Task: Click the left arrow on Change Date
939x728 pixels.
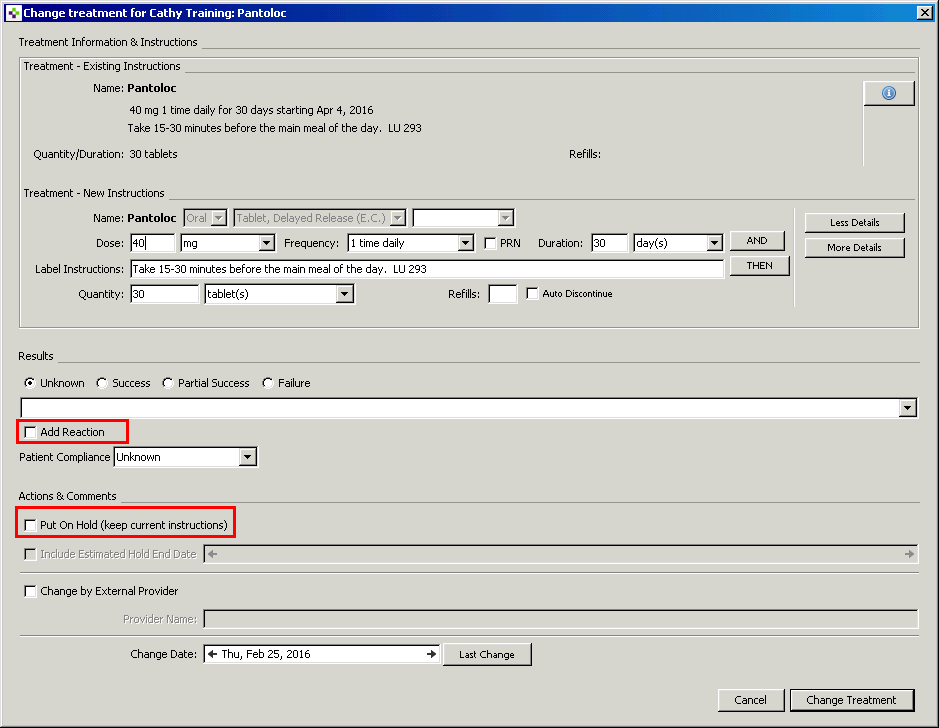Action: (212, 654)
